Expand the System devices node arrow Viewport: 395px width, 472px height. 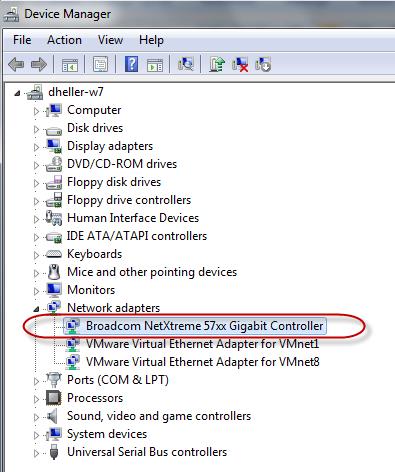36,435
